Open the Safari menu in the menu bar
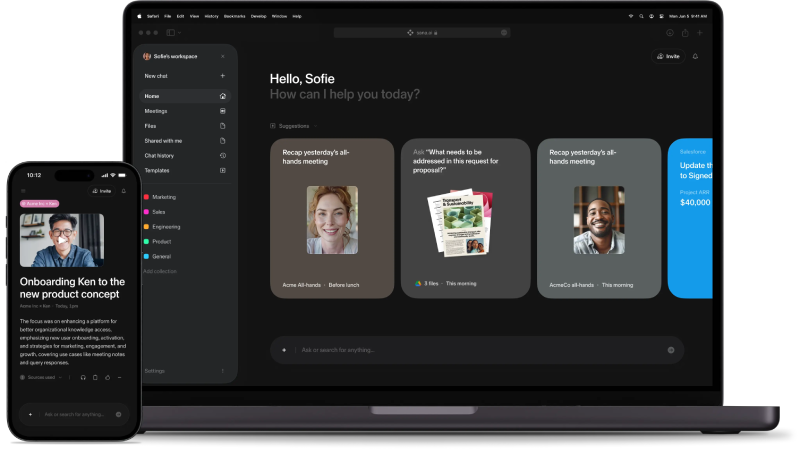Image resolution: width=800 pixels, height=454 pixels. [x=153, y=16]
